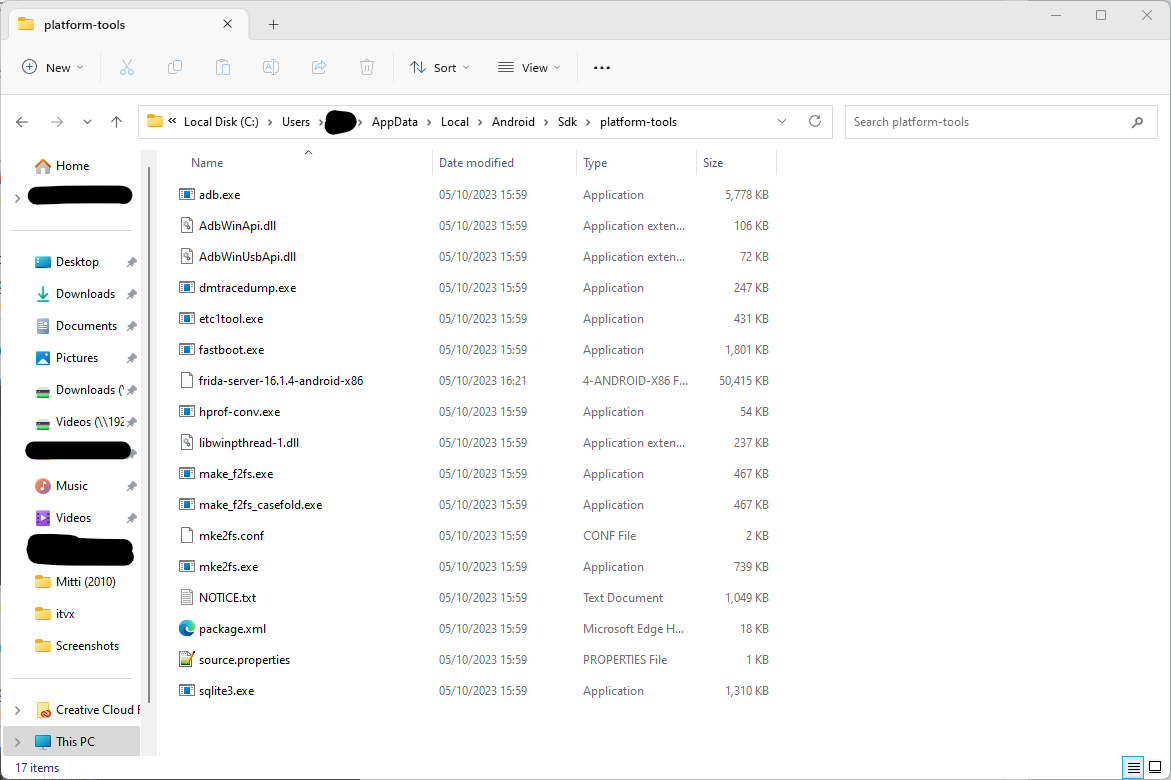
Task: Select the mke2fs.conf file
Action: click(x=232, y=536)
